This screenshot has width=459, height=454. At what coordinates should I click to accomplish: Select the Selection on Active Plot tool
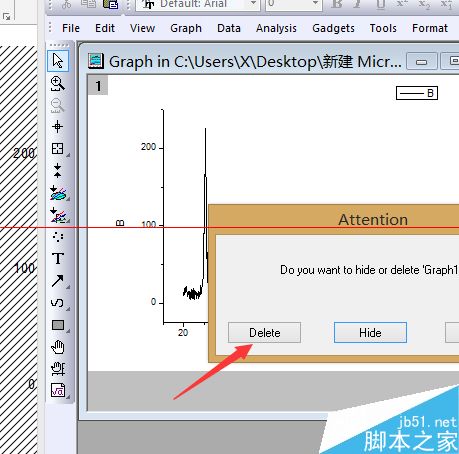(x=58, y=193)
